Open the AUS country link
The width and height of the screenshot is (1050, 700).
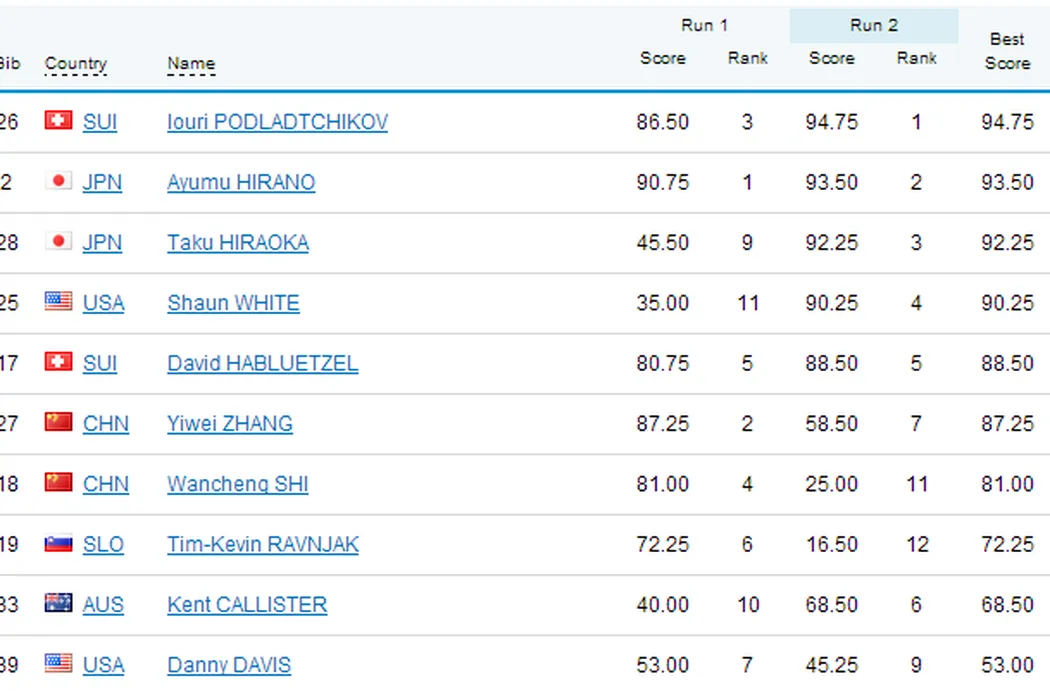coord(103,604)
